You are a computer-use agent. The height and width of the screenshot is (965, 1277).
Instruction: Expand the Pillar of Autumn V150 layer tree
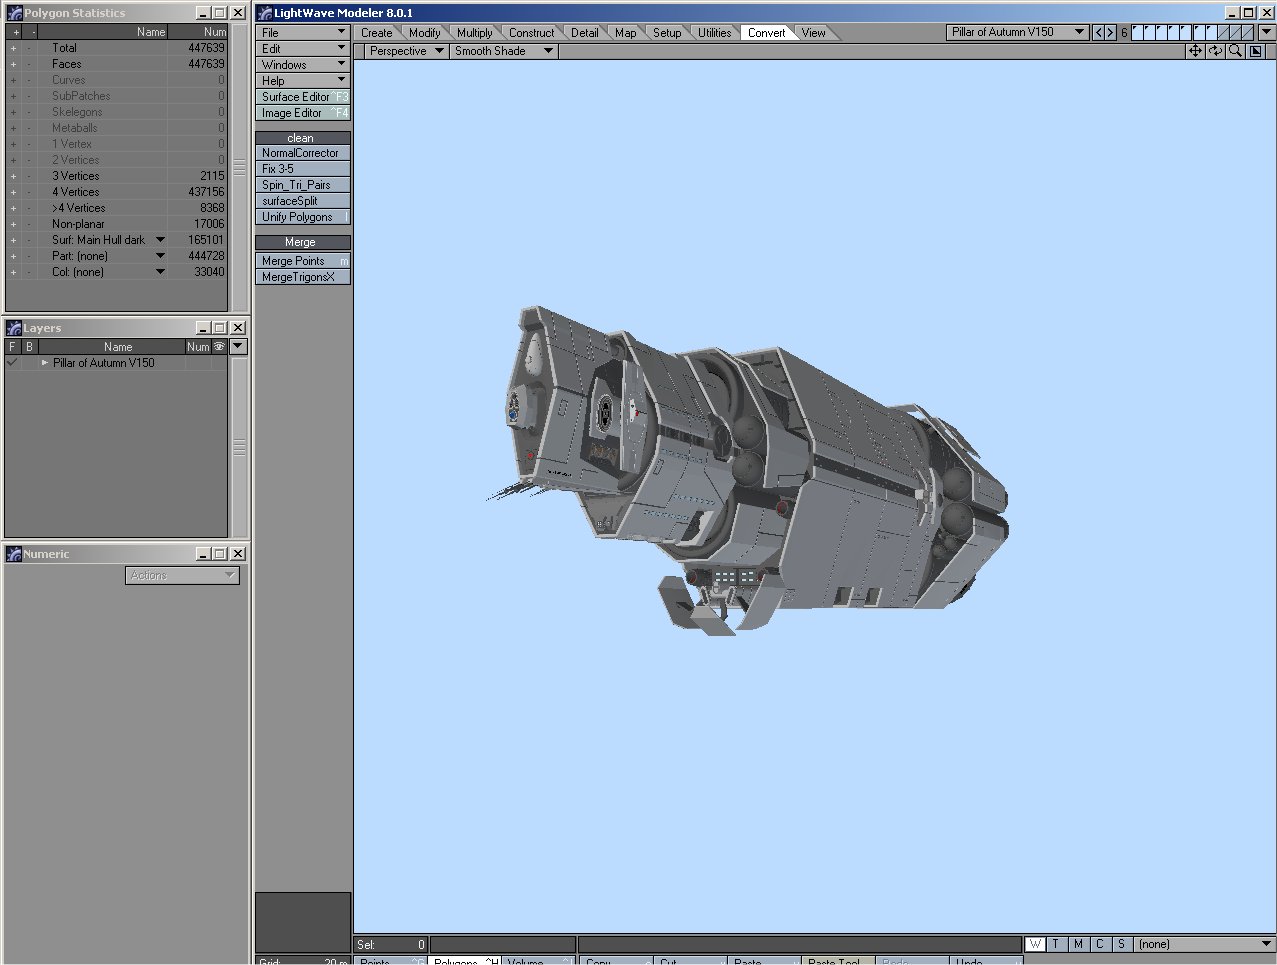point(45,363)
